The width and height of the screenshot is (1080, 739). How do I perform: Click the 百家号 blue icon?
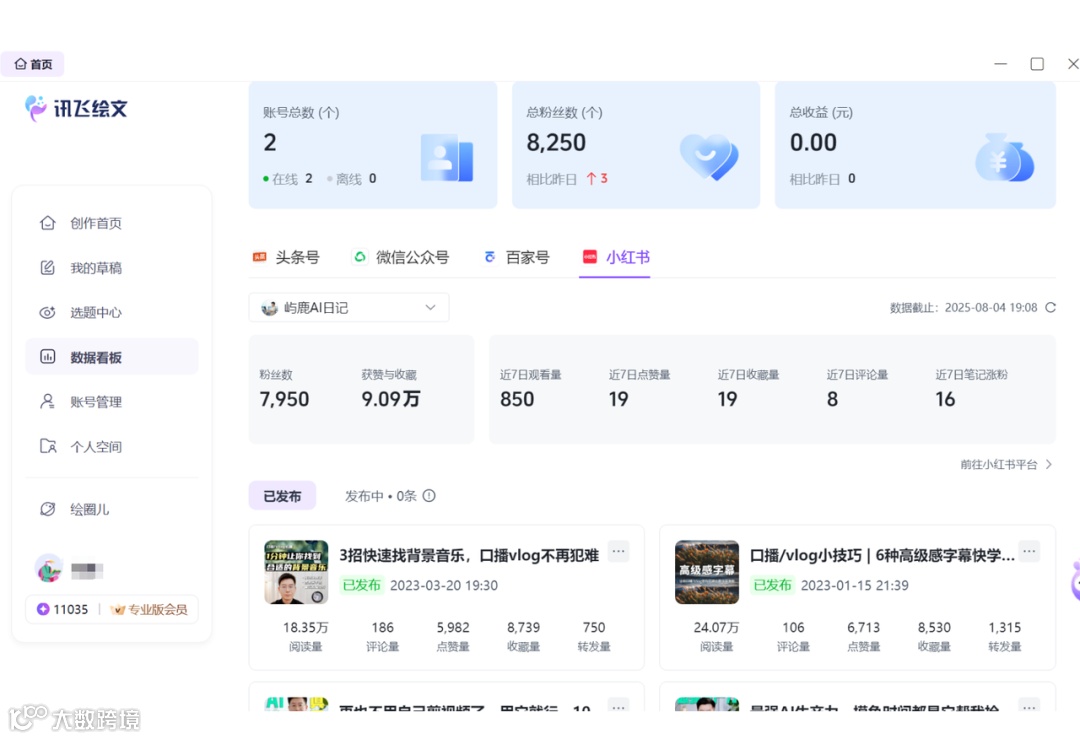(x=490, y=257)
